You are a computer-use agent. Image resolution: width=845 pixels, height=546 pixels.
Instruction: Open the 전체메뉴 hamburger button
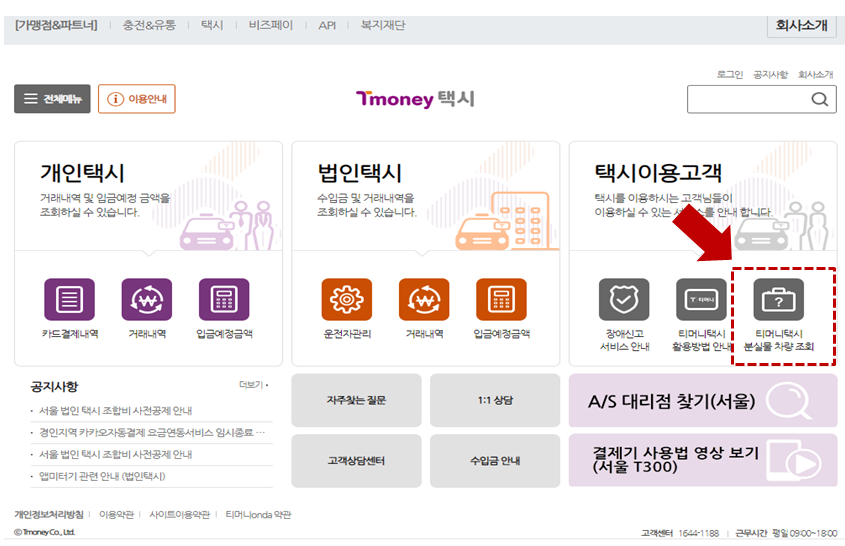[x=52, y=99]
